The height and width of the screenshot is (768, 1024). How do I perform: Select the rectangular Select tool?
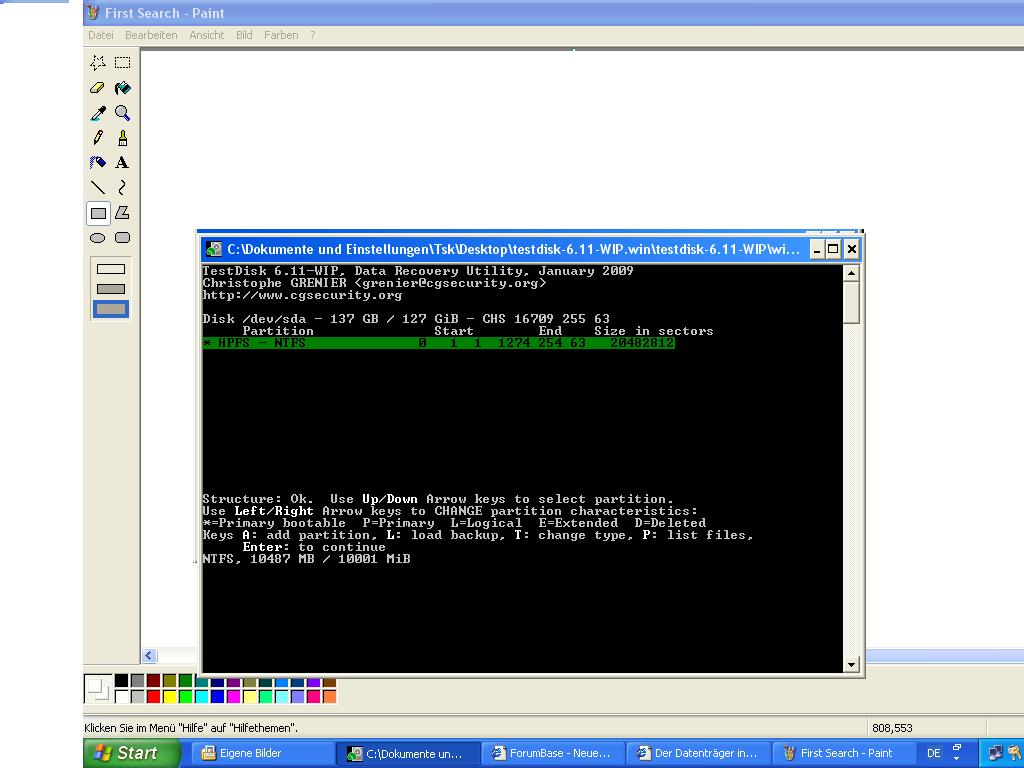point(122,63)
